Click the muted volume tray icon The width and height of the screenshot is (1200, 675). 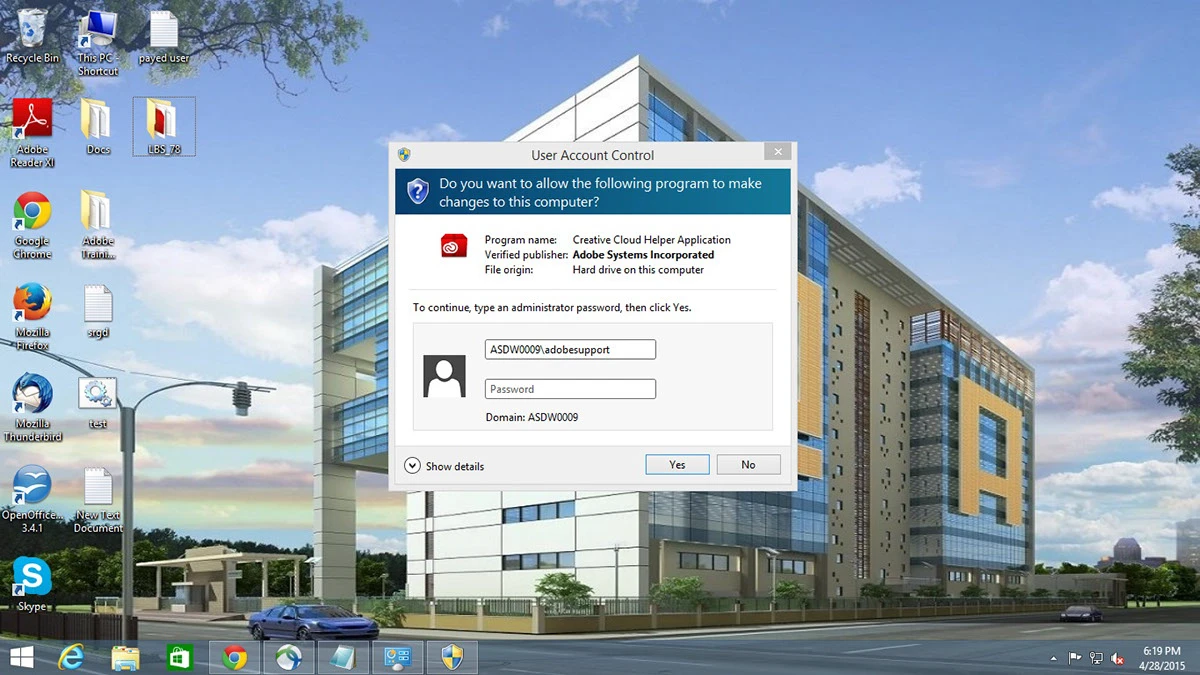tap(1118, 658)
